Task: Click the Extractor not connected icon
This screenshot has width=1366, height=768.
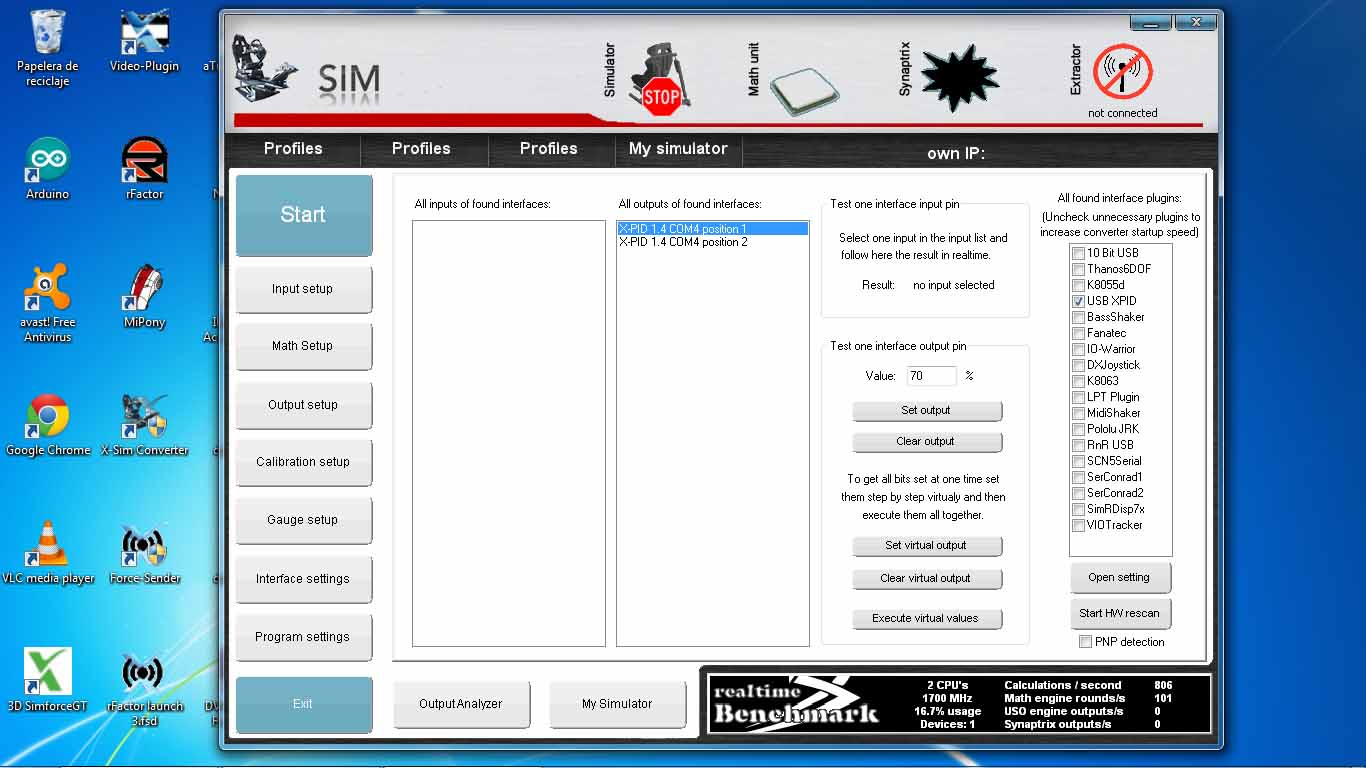Action: coord(1122,73)
